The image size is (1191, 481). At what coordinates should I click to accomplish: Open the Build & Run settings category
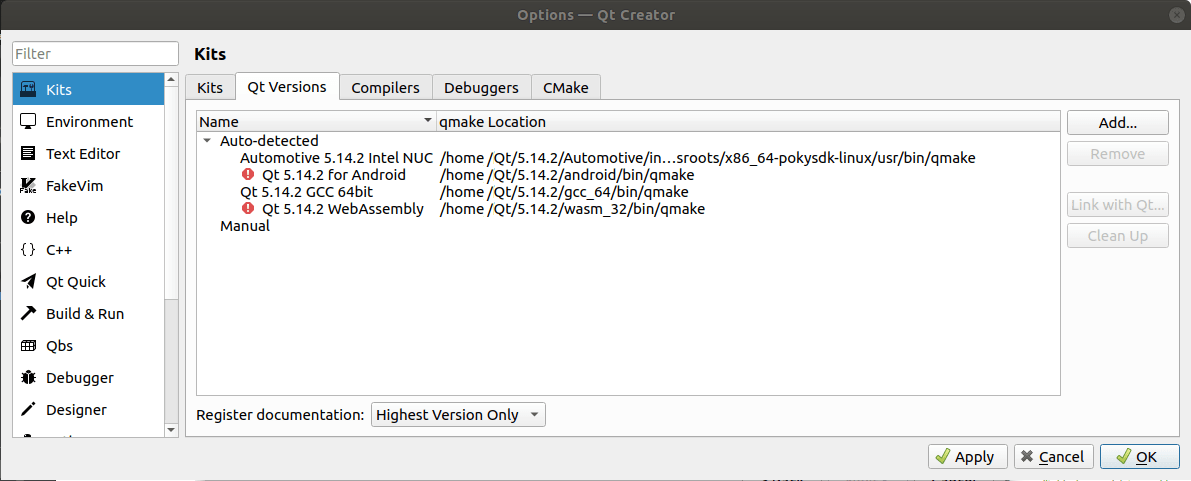pyautogui.click(x=84, y=314)
